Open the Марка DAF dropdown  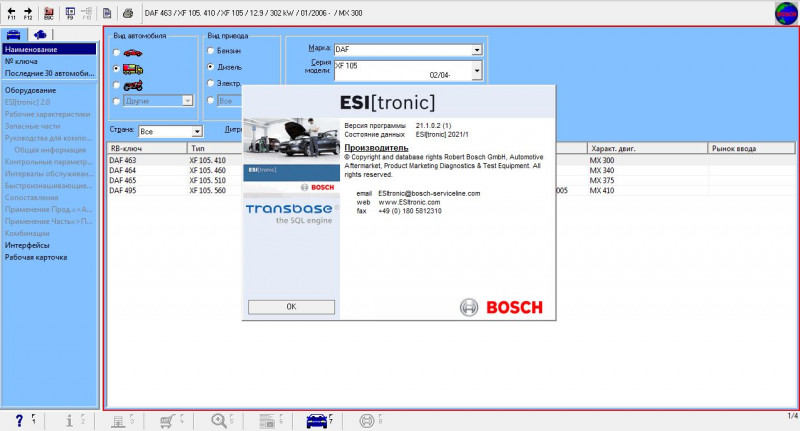[x=477, y=49]
